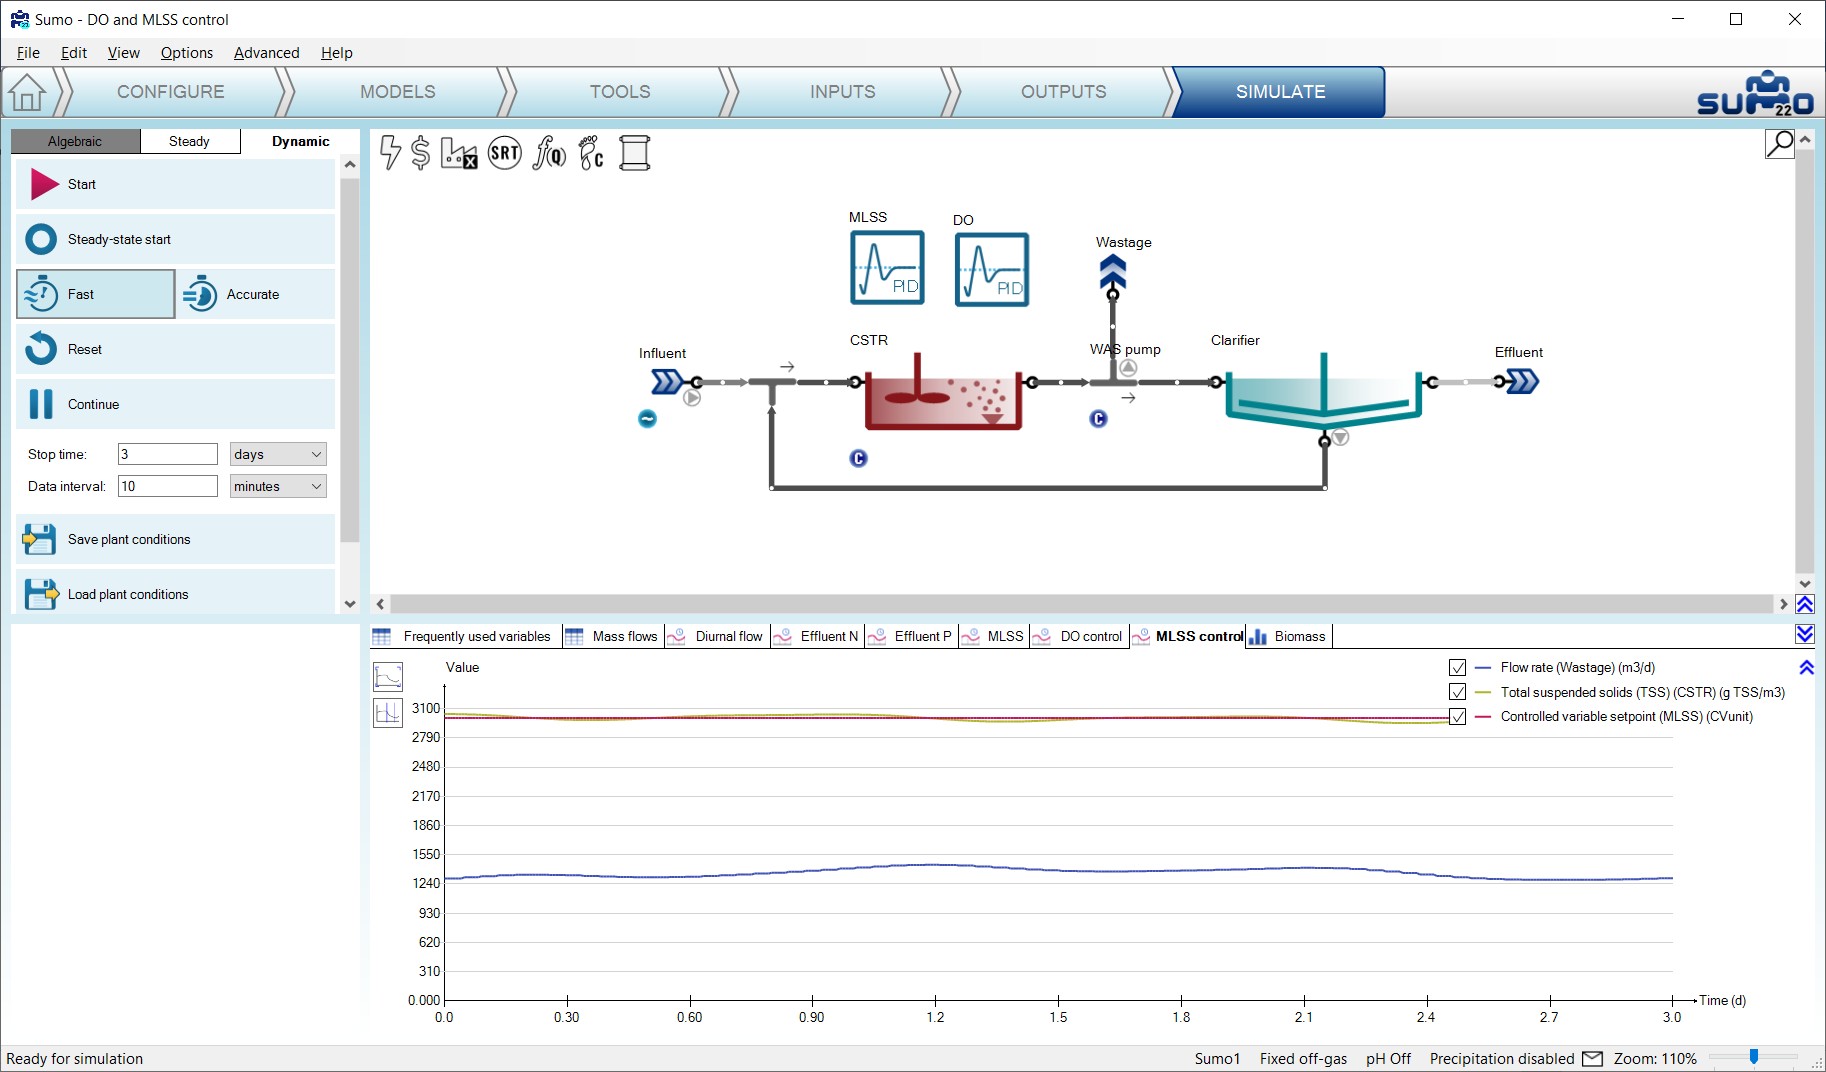
Task: Click the diurnal badge below Influent
Action: pyautogui.click(x=647, y=419)
